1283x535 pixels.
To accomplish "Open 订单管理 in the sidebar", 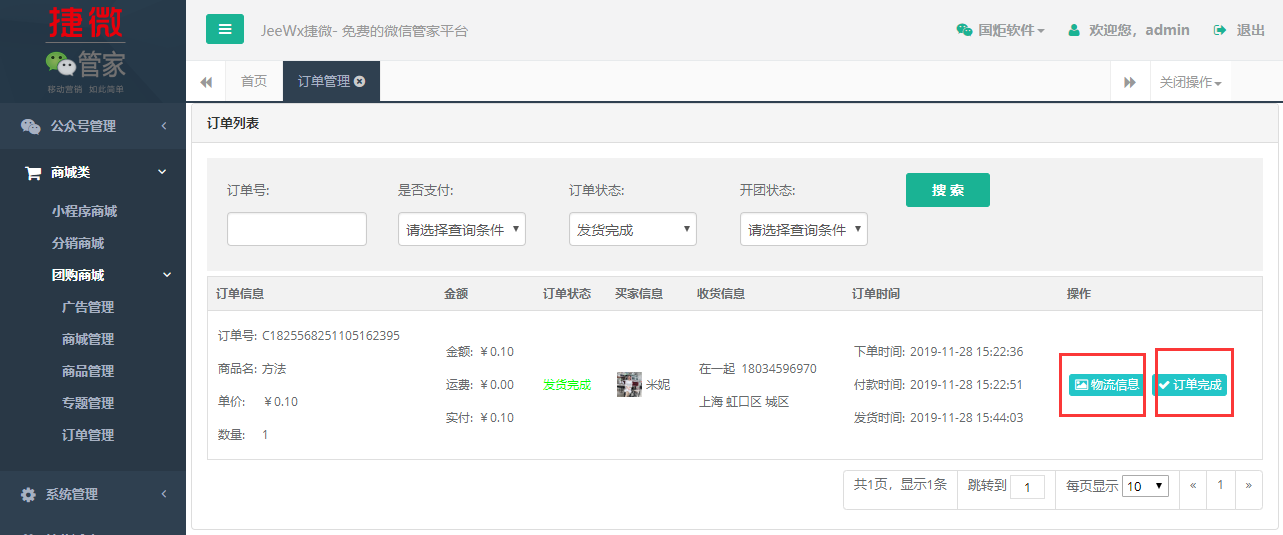I will 88,435.
